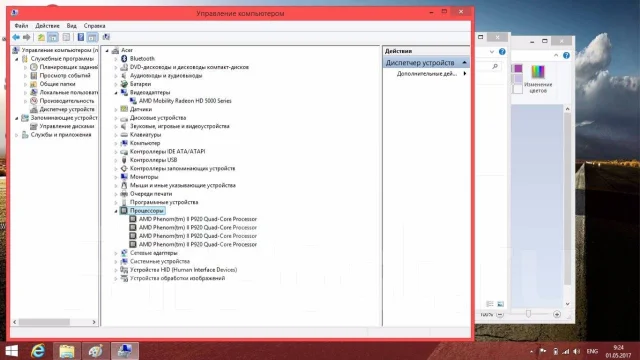Viewport: 640px width, 360px height.
Task: Select DVD-дисководы и дисководы компакт-дисков category
Action: pos(189,67)
